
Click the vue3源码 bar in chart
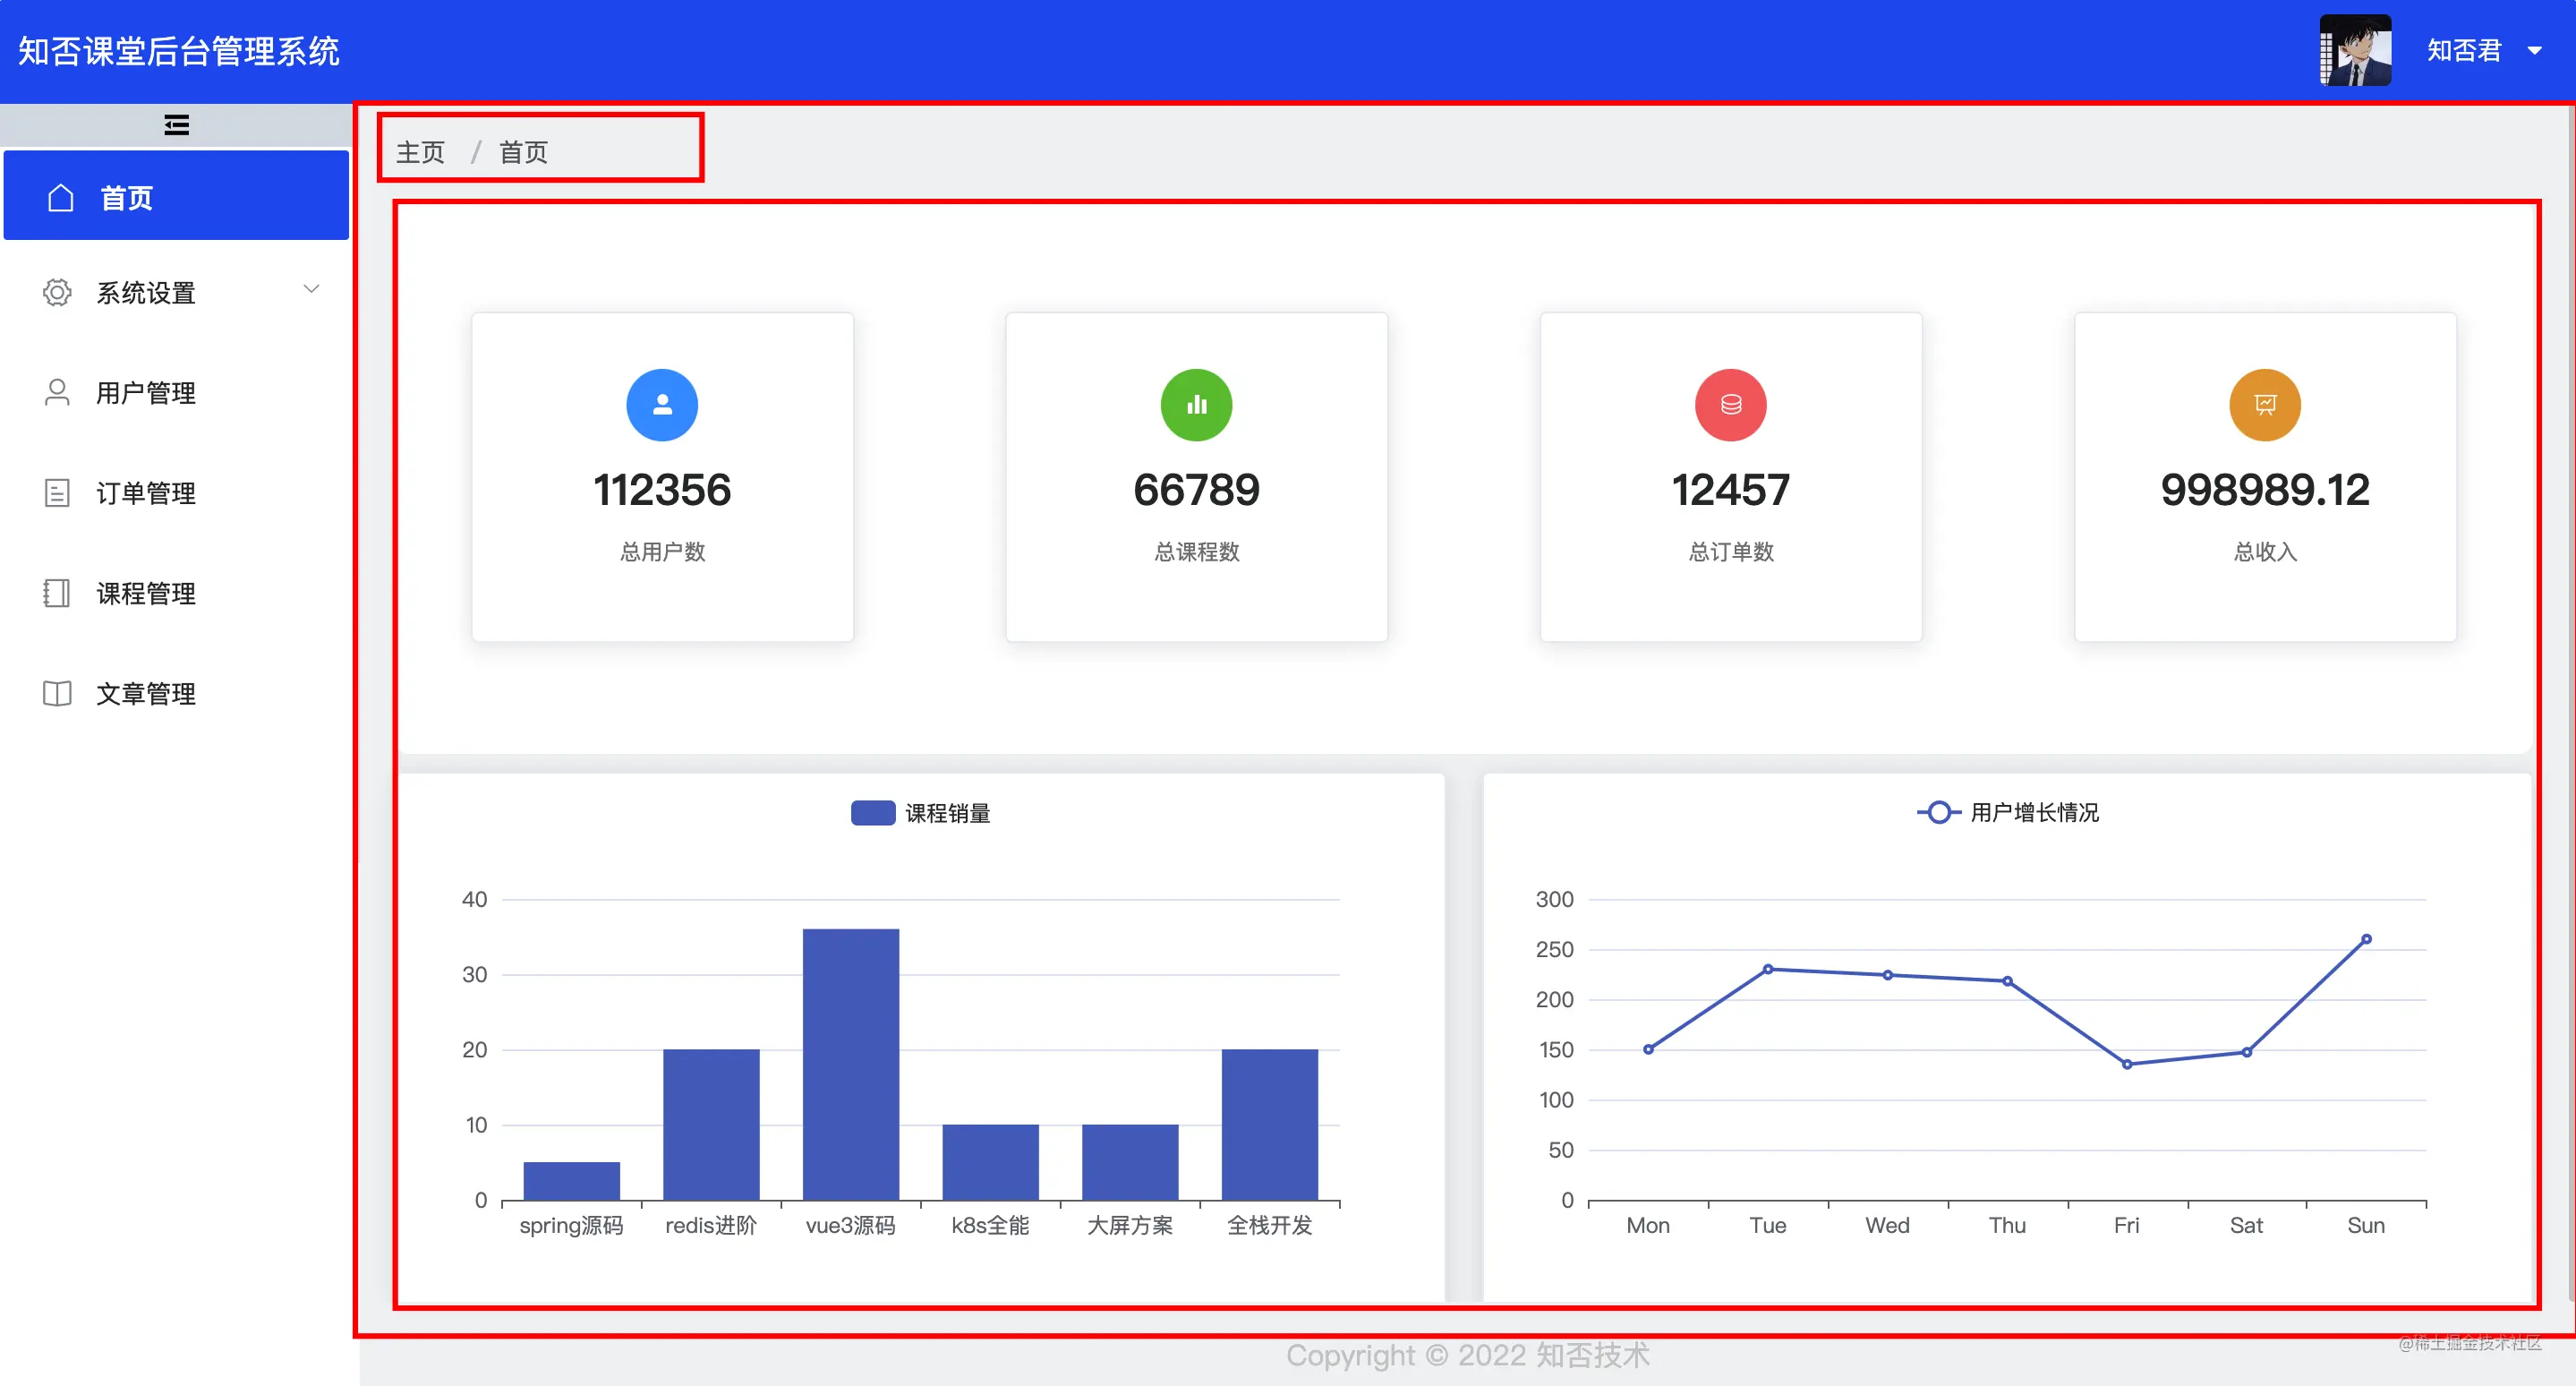(850, 1063)
